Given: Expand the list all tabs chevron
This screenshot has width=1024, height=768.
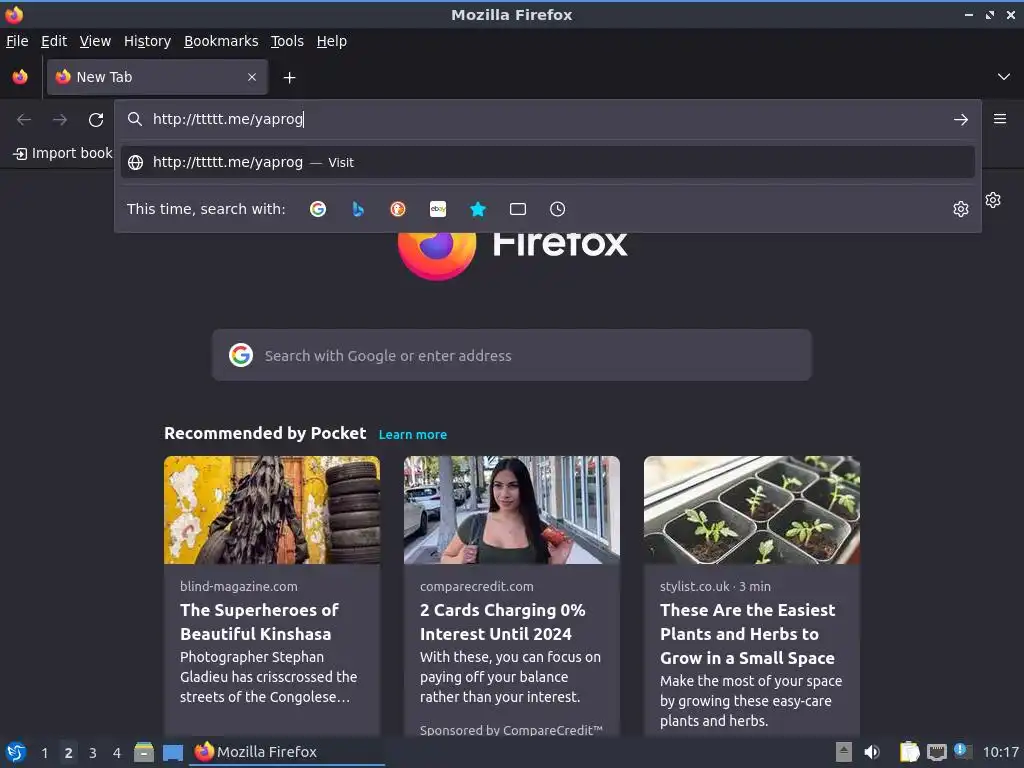Looking at the screenshot, I should [1004, 77].
